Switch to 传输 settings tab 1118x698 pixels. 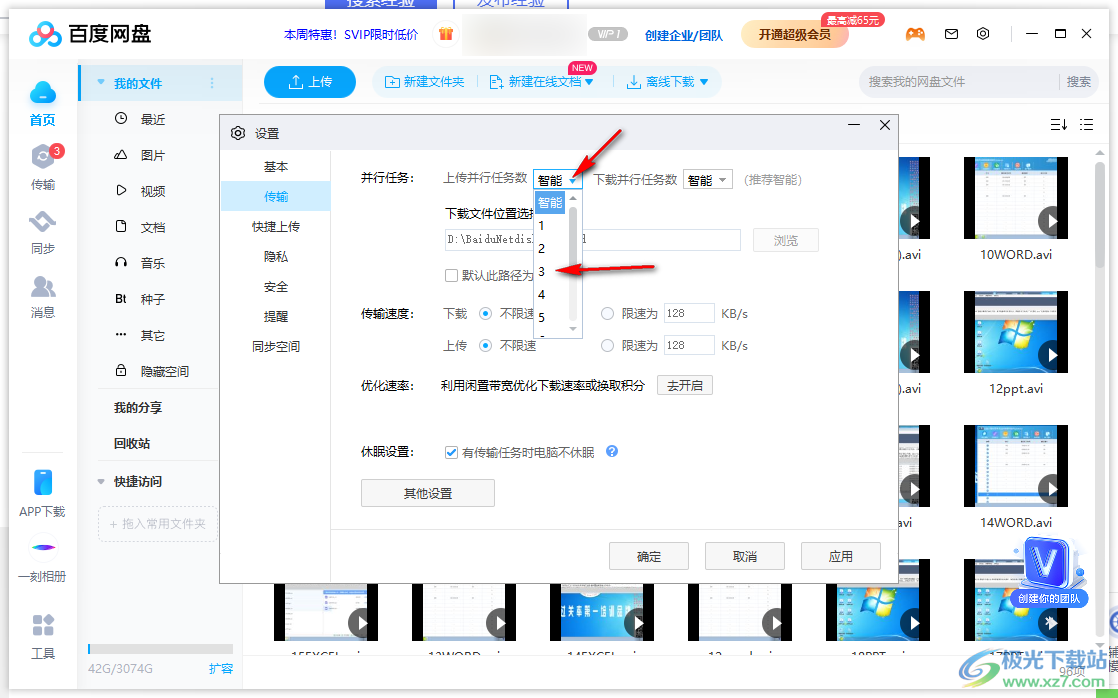click(x=276, y=196)
